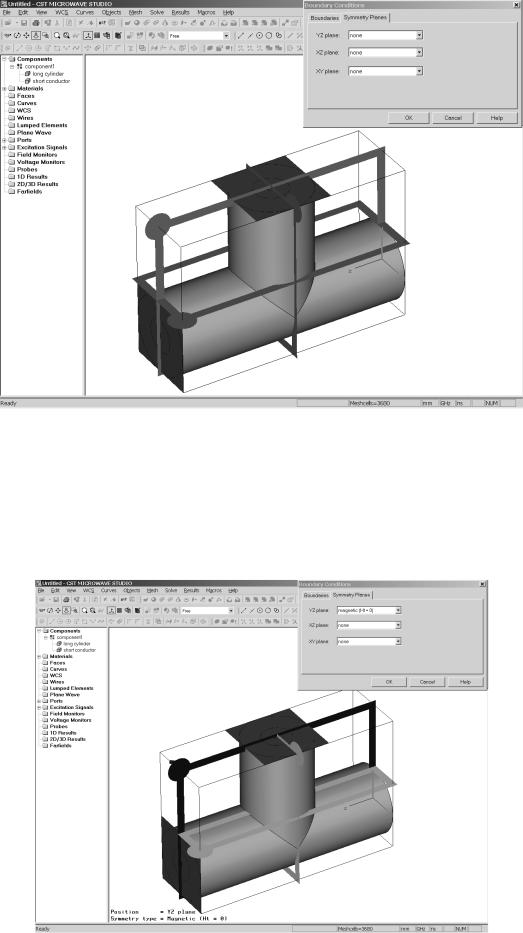
Task: Switch to Boundaries tab in upper dialog
Action: (x=324, y=18)
